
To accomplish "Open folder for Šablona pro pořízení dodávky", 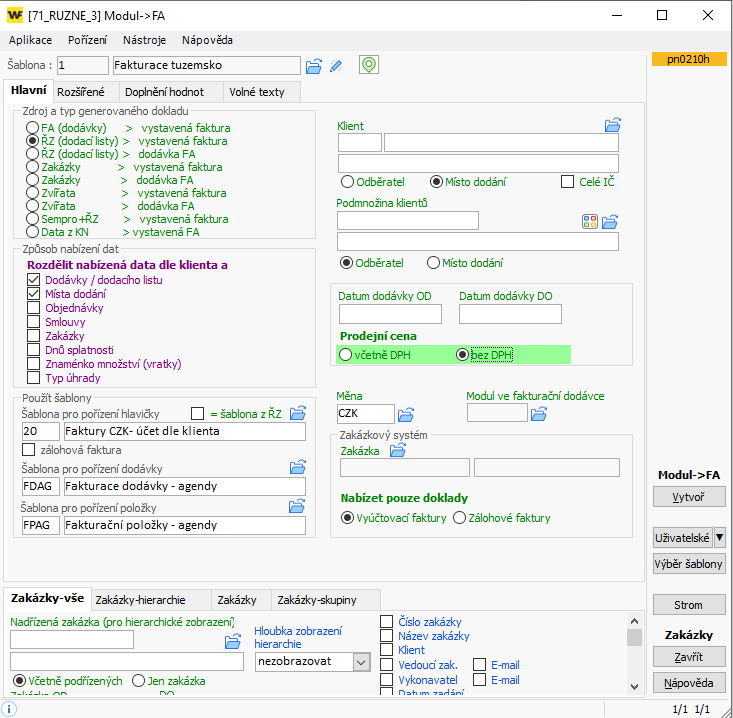I will [x=298, y=467].
